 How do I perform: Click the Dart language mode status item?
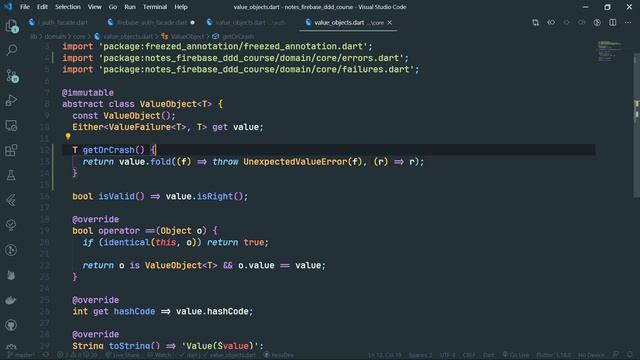coord(488,355)
